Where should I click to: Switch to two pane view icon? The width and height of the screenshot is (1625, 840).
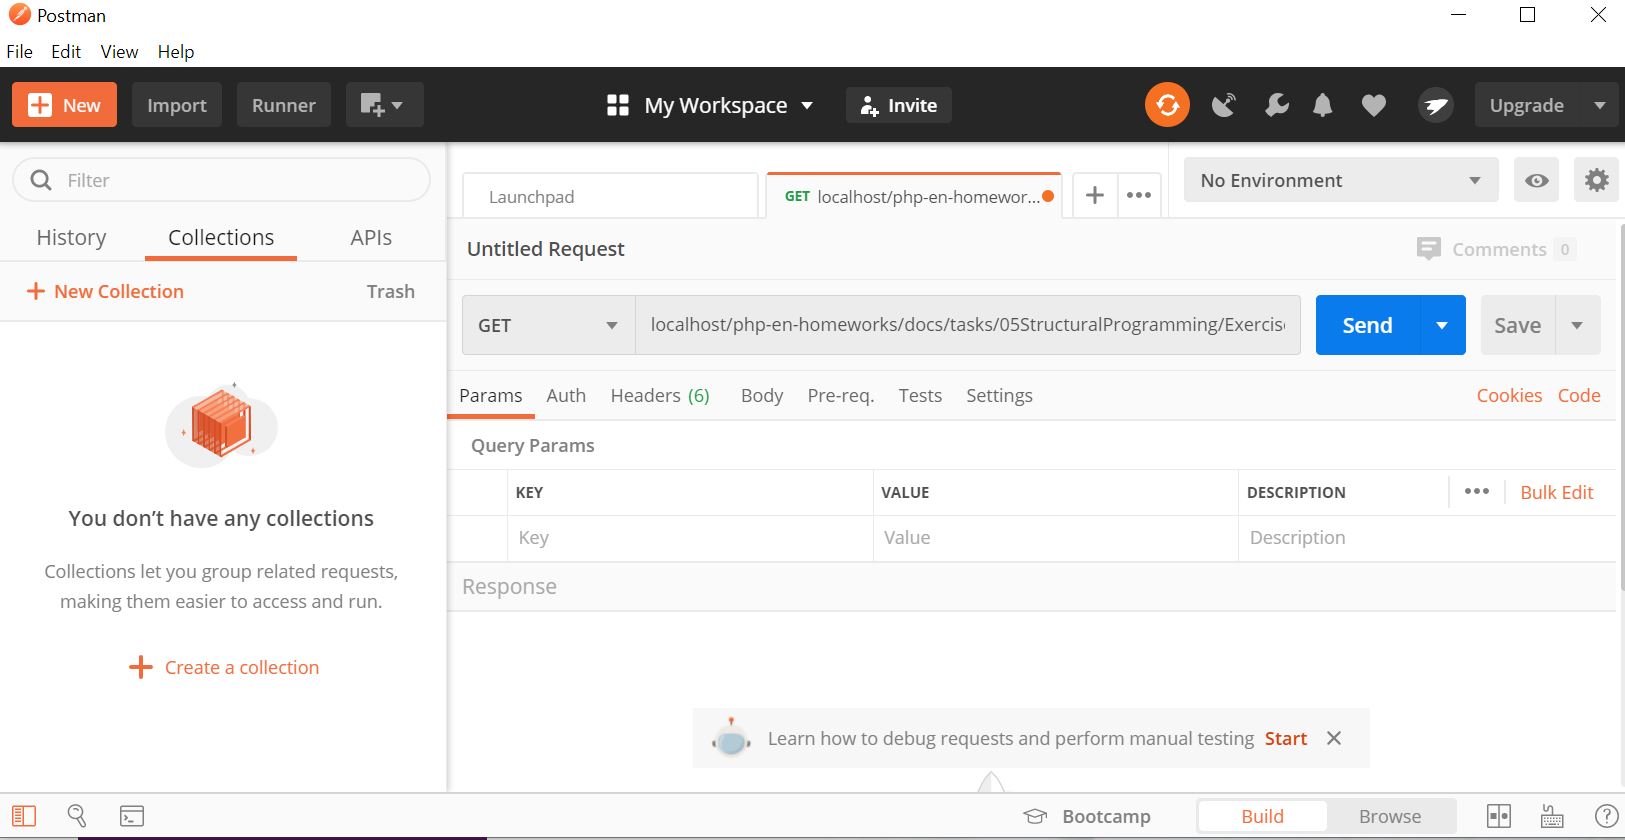1499,816
